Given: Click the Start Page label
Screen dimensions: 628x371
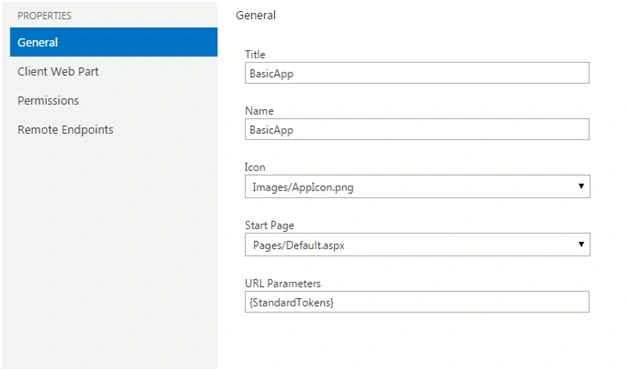Looking at the screenshot, I should [270, 226].
